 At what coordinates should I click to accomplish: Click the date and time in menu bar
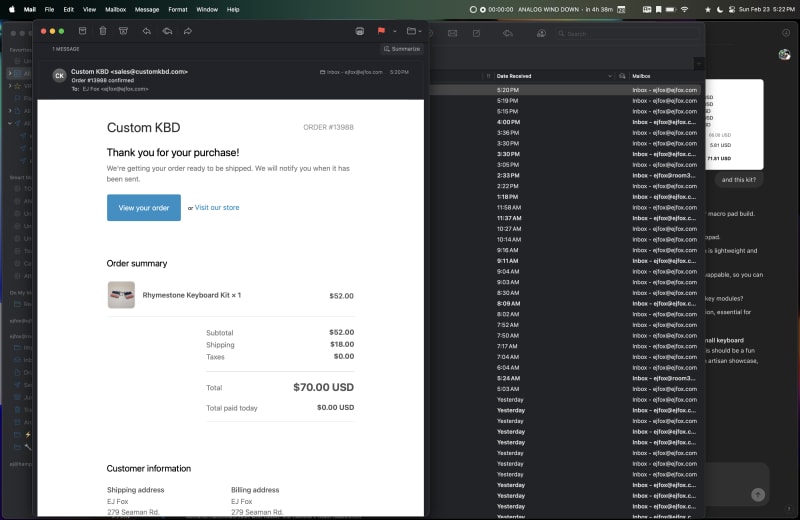(767, 9)
